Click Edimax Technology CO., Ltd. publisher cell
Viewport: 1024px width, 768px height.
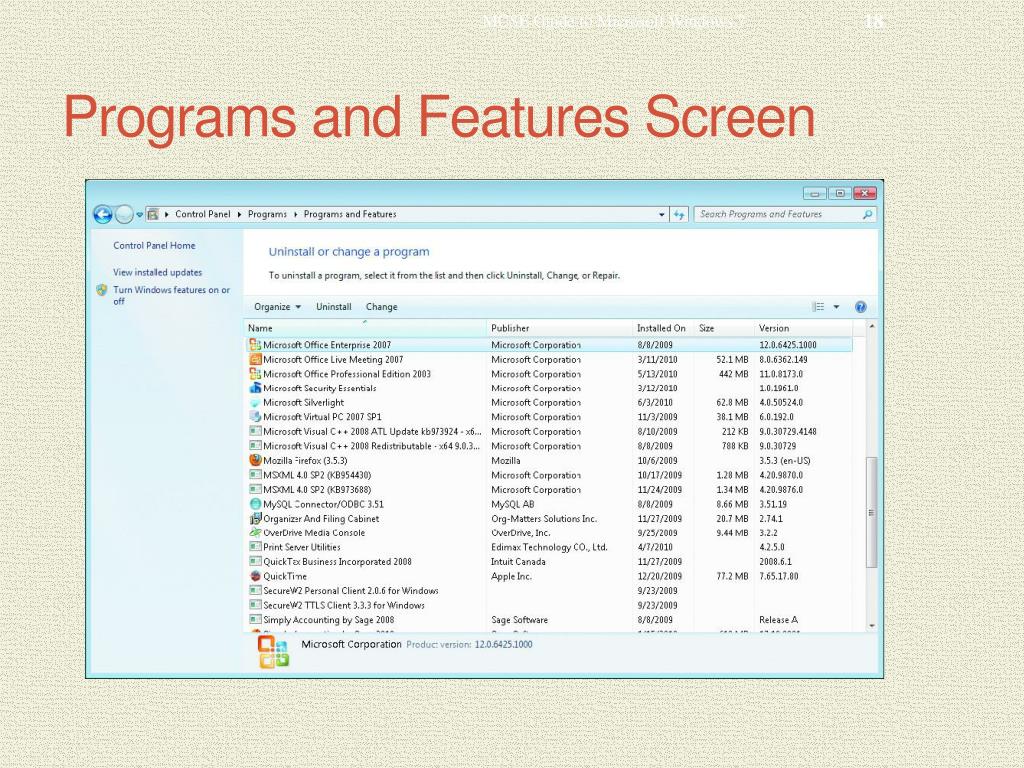(549, 547)
